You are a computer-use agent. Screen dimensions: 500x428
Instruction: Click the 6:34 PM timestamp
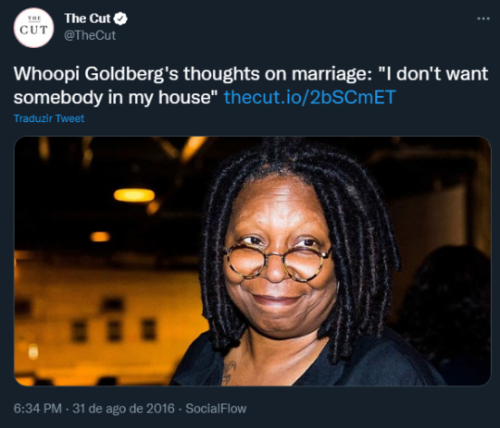[38, 408]
